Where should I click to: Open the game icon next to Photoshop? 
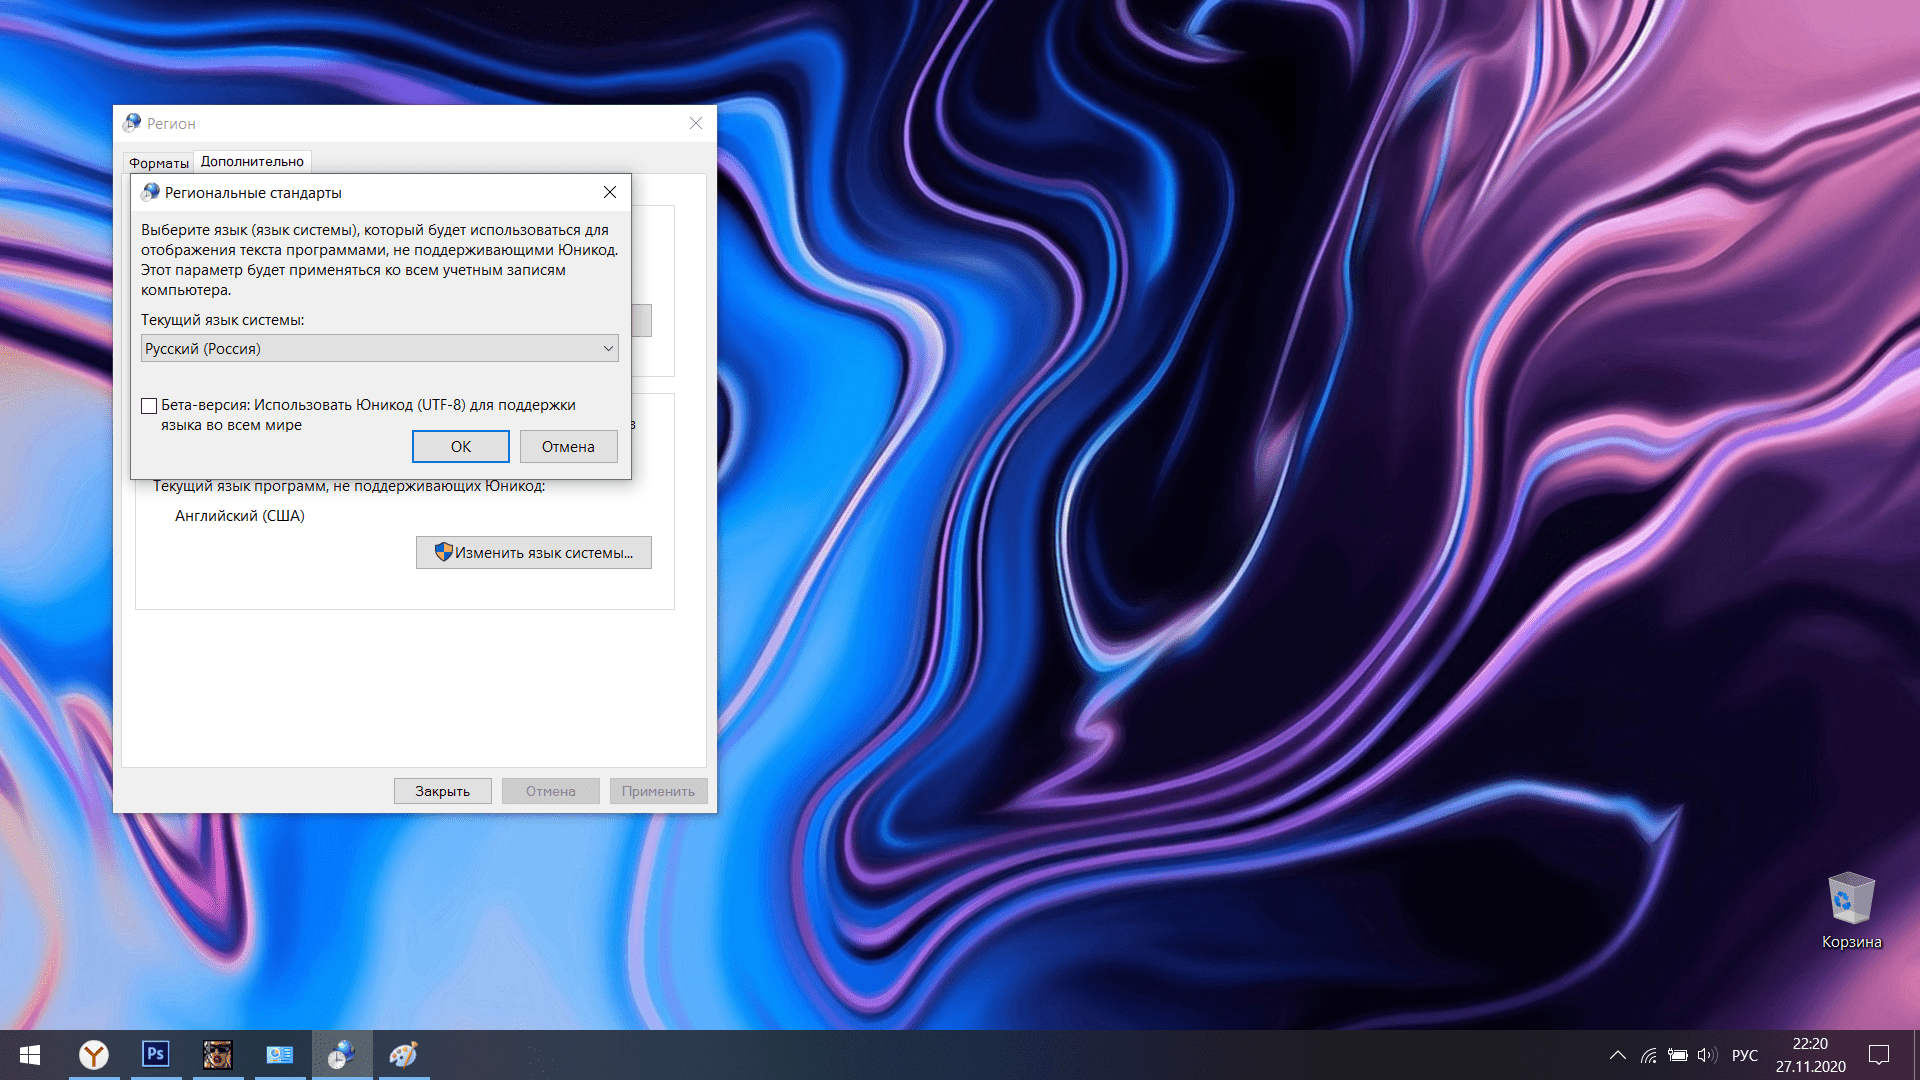[x=218, y=1055]
